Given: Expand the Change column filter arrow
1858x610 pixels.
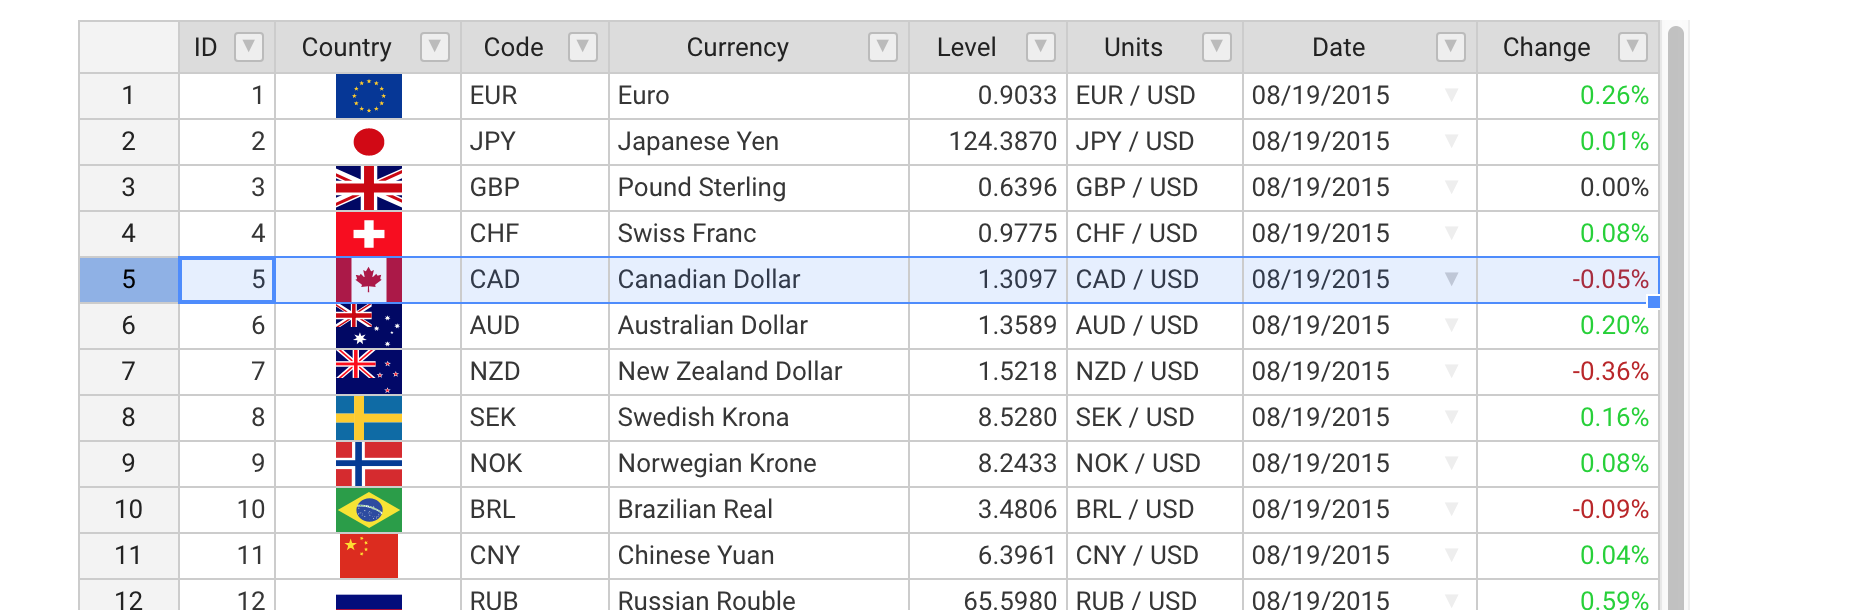Looking at the screenshot, I should click(x=1632, y=47).
